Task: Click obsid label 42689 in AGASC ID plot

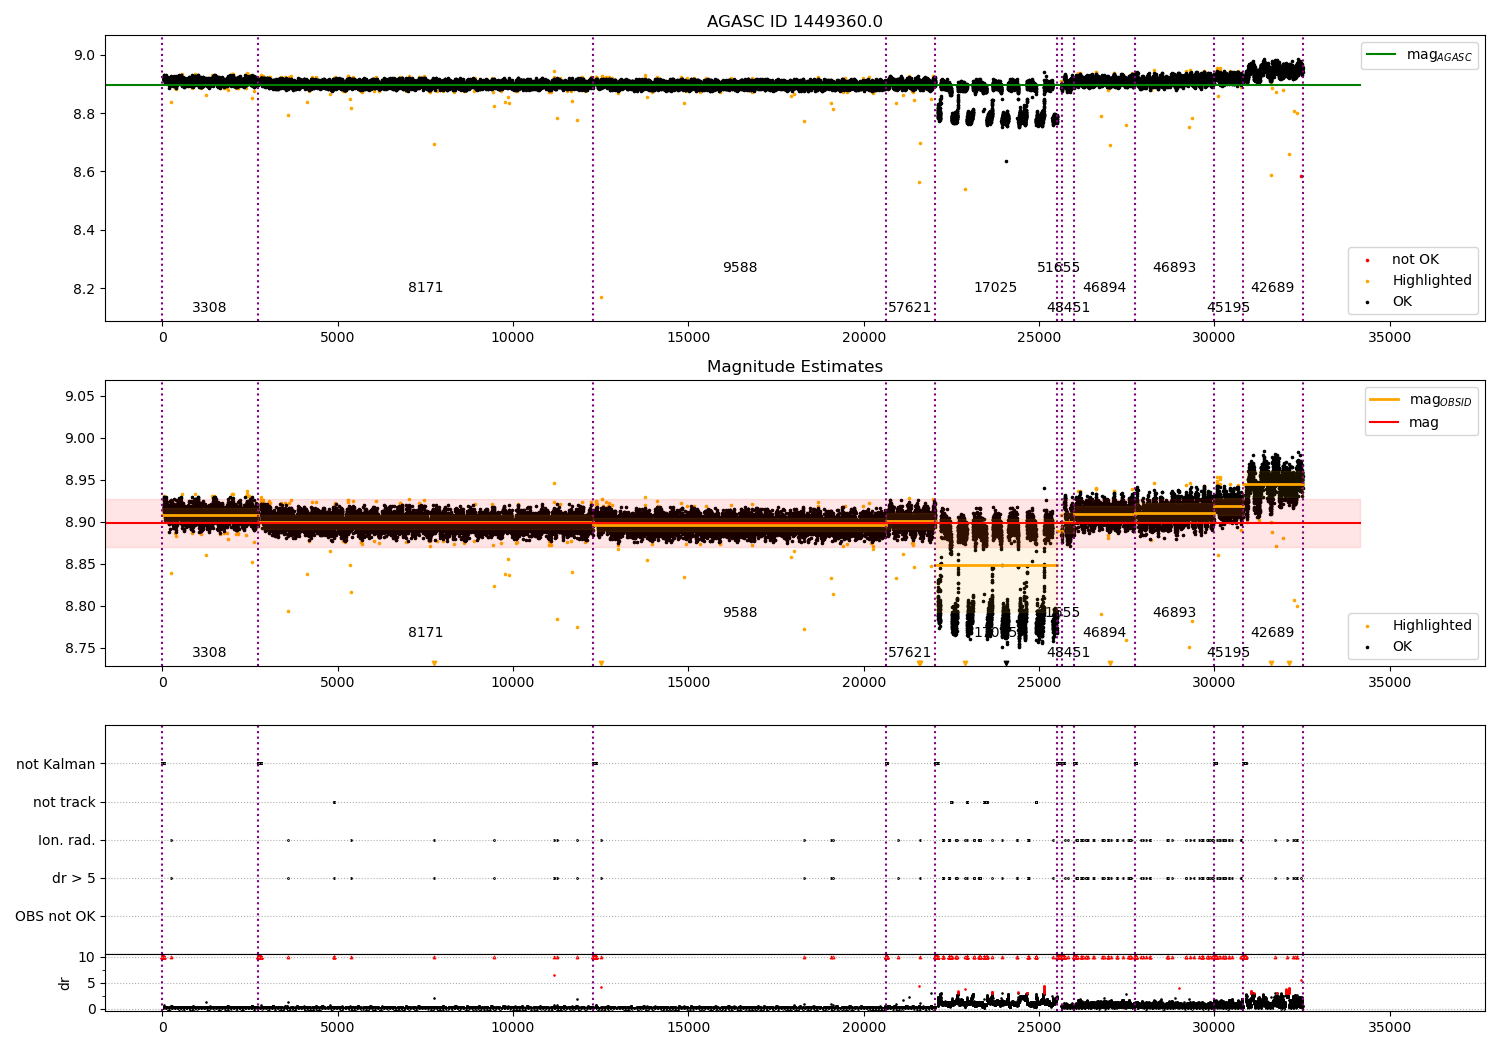Action: [1272, 288]
